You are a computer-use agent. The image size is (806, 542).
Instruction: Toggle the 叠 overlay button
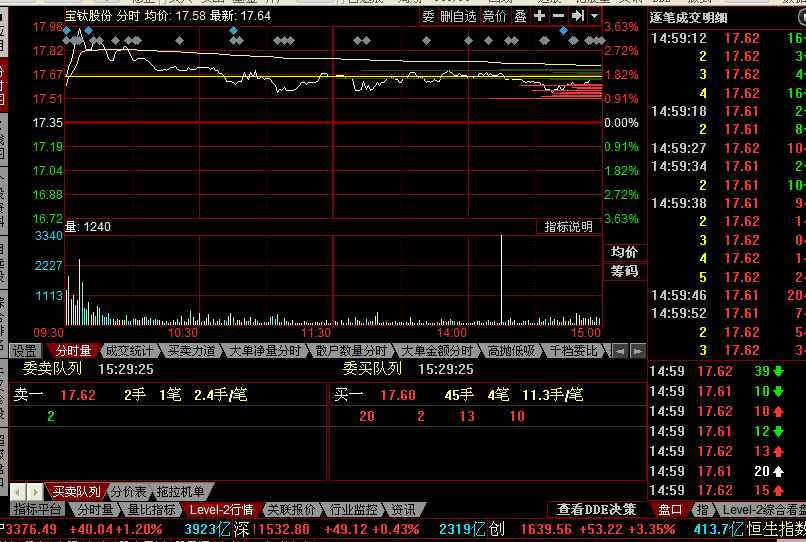click(520, 16)
